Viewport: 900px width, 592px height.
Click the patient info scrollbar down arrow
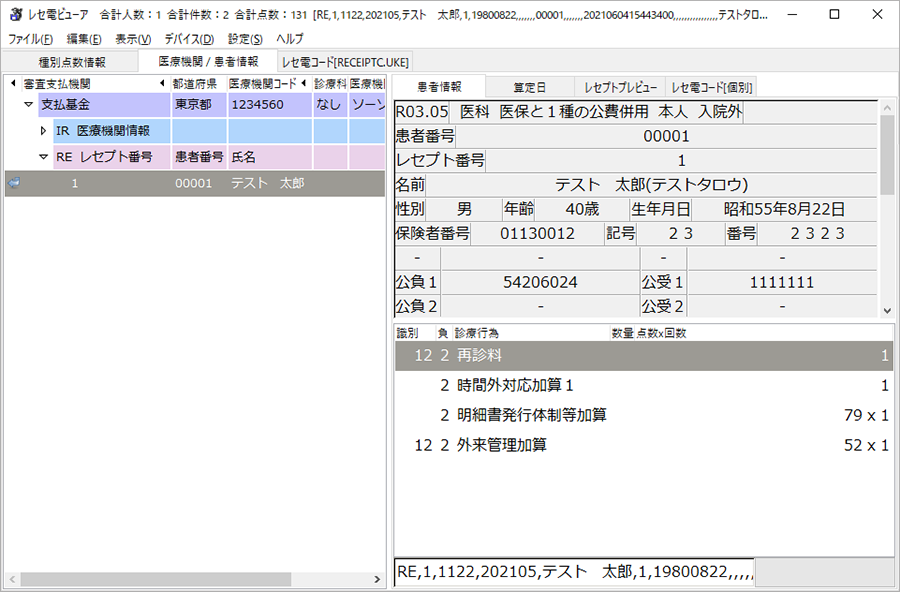point(887,310)
